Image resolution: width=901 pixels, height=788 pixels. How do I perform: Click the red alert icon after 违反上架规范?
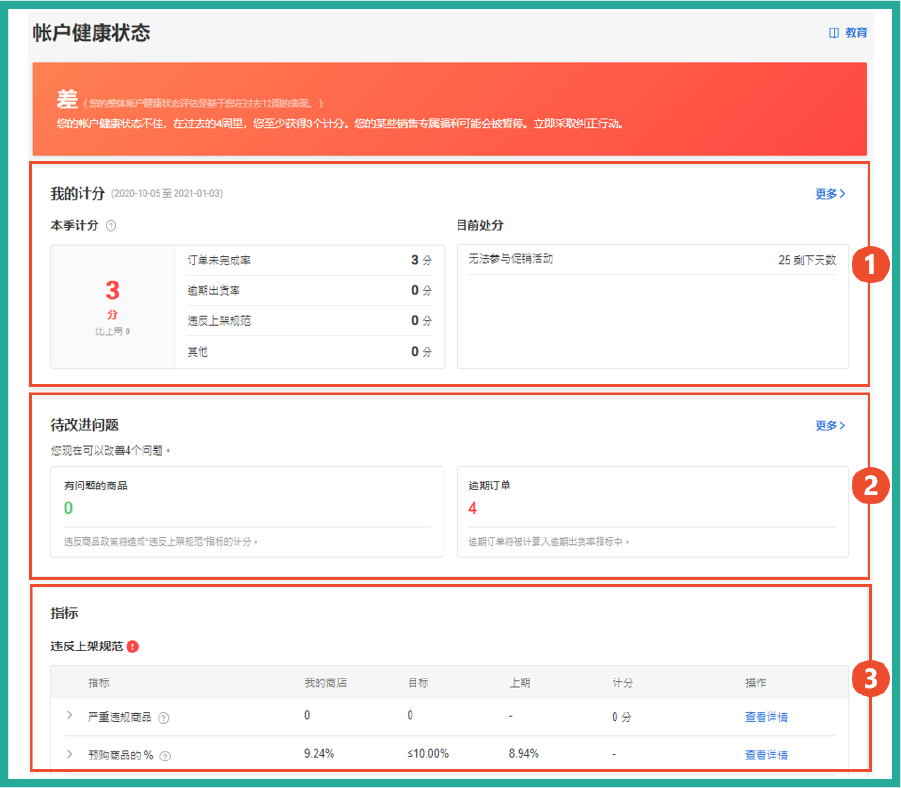(x=134, y=647)
